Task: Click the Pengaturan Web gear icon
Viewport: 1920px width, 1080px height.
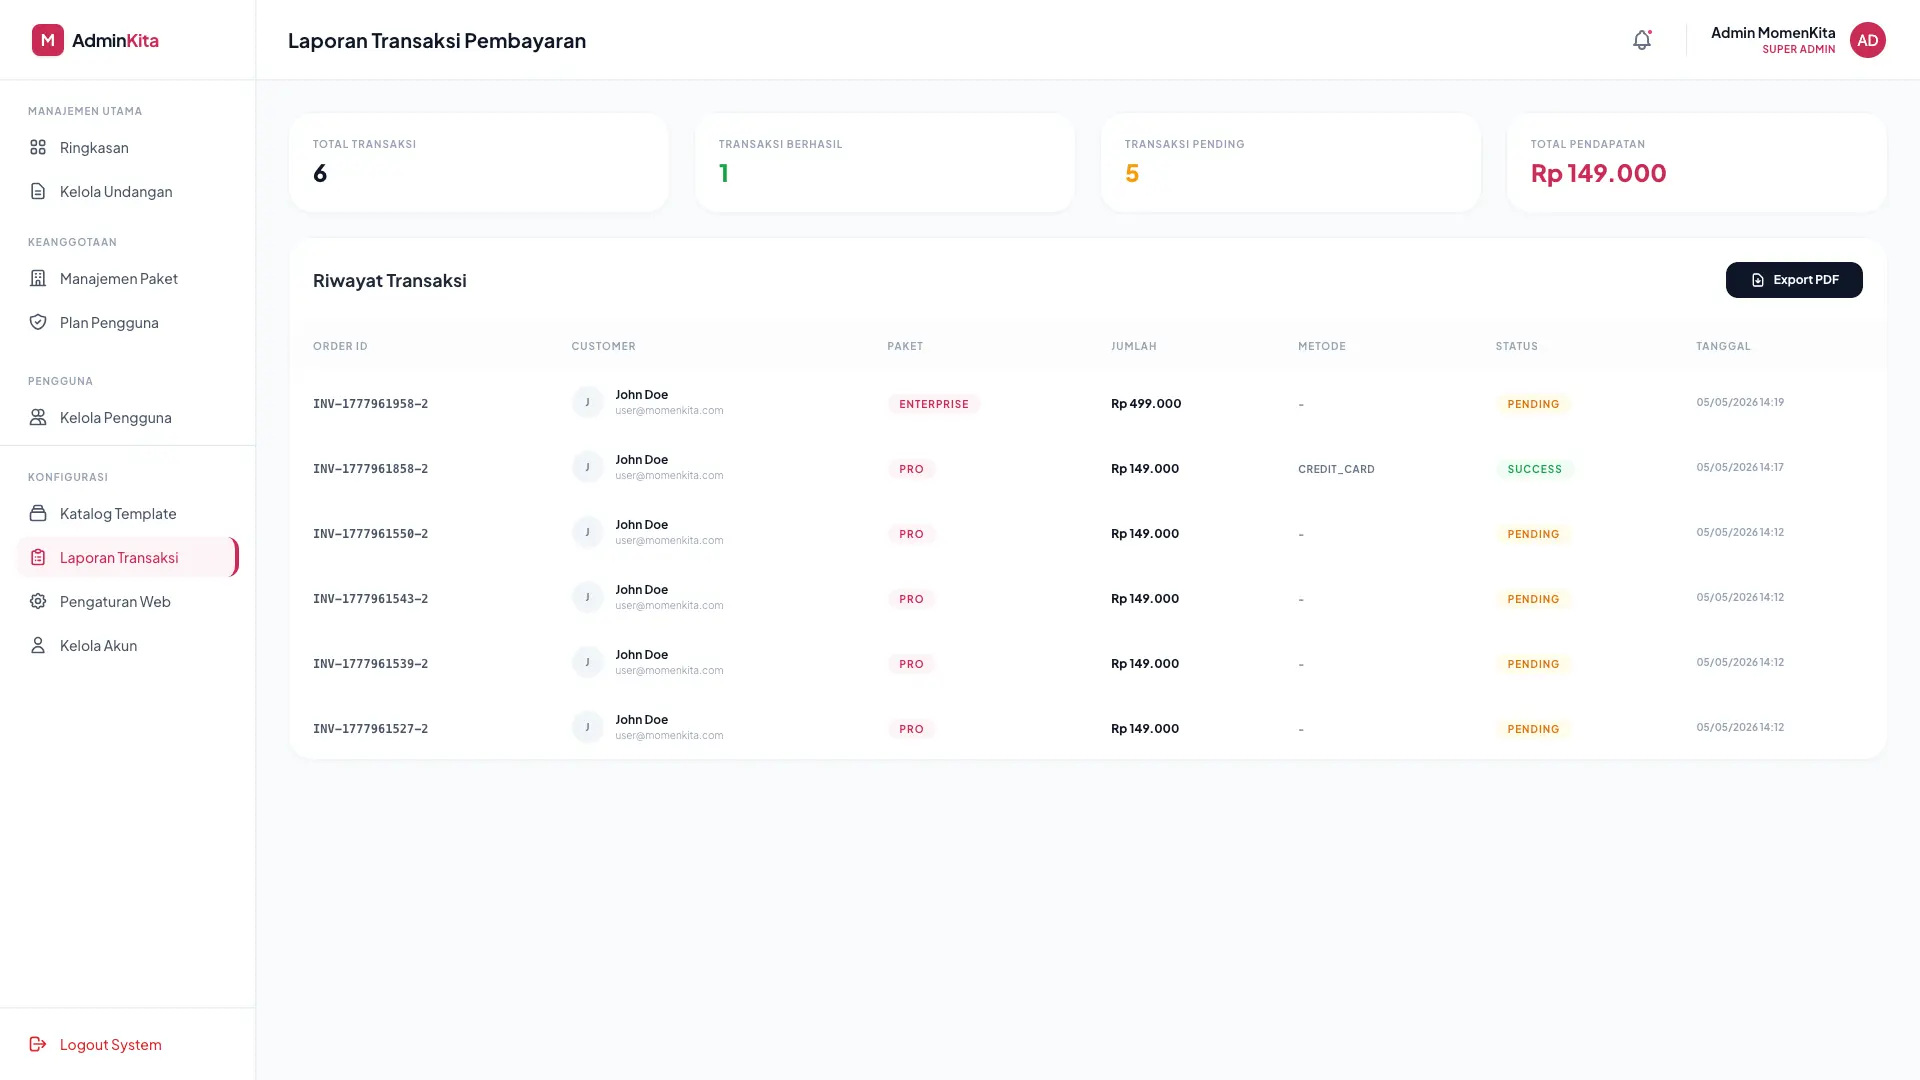Action: (x=38, y=601)
